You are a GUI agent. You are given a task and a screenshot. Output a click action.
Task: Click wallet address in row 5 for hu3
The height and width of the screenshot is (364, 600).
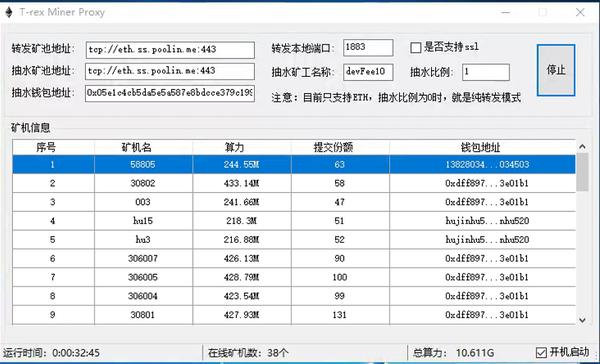(x=487, y=240)
